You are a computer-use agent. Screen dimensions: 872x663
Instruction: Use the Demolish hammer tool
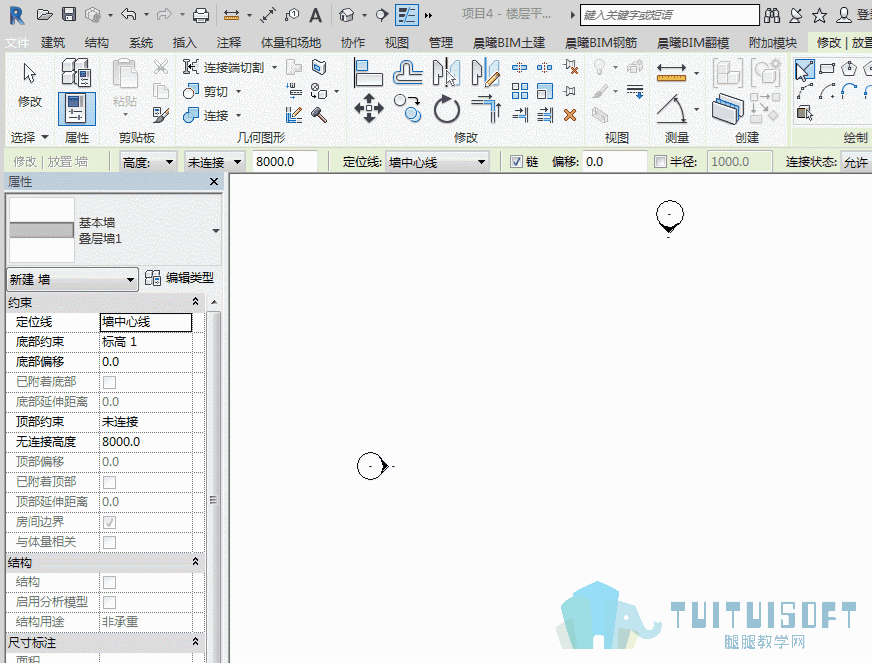point(319,115)
